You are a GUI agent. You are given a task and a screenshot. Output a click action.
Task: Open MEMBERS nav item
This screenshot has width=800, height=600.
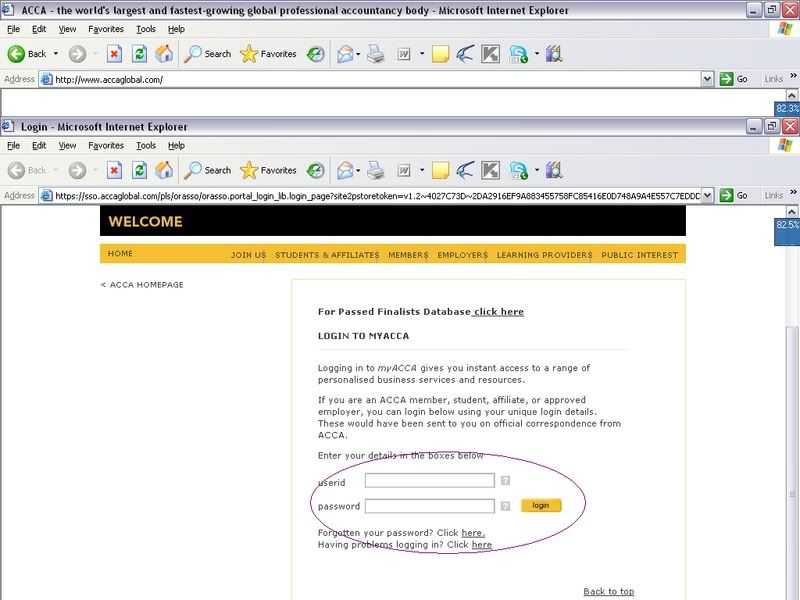[x=408, y=255]
